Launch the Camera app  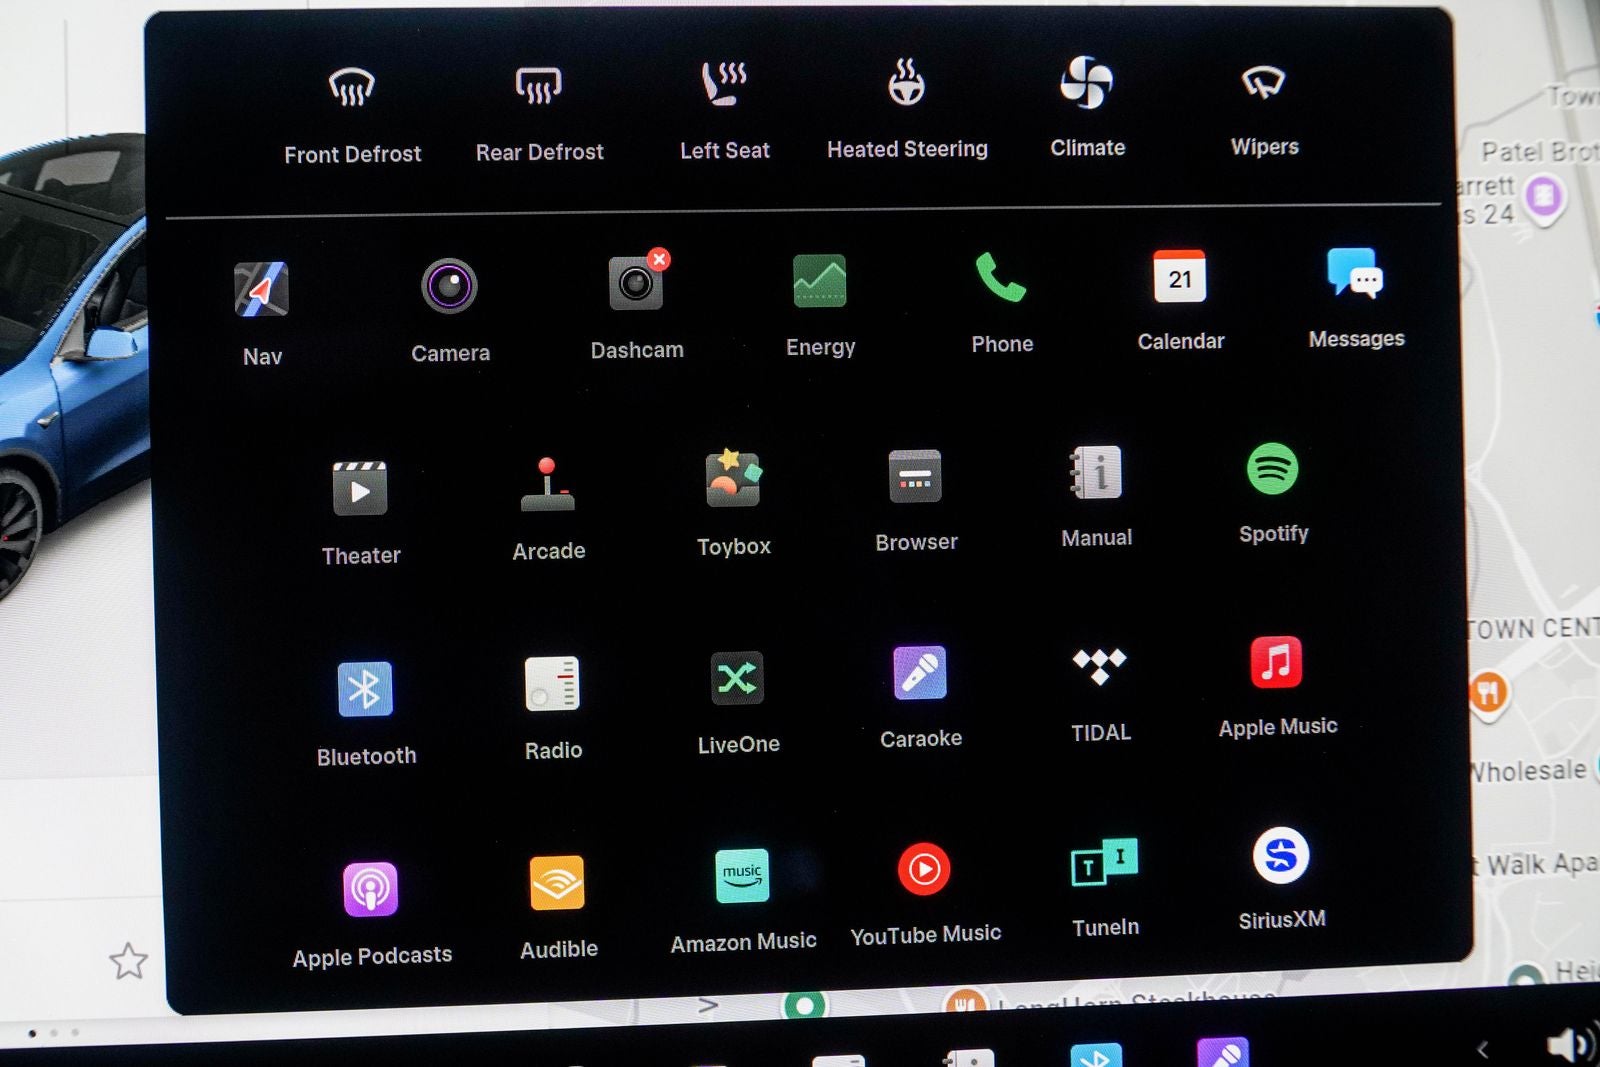coord(449,287)
